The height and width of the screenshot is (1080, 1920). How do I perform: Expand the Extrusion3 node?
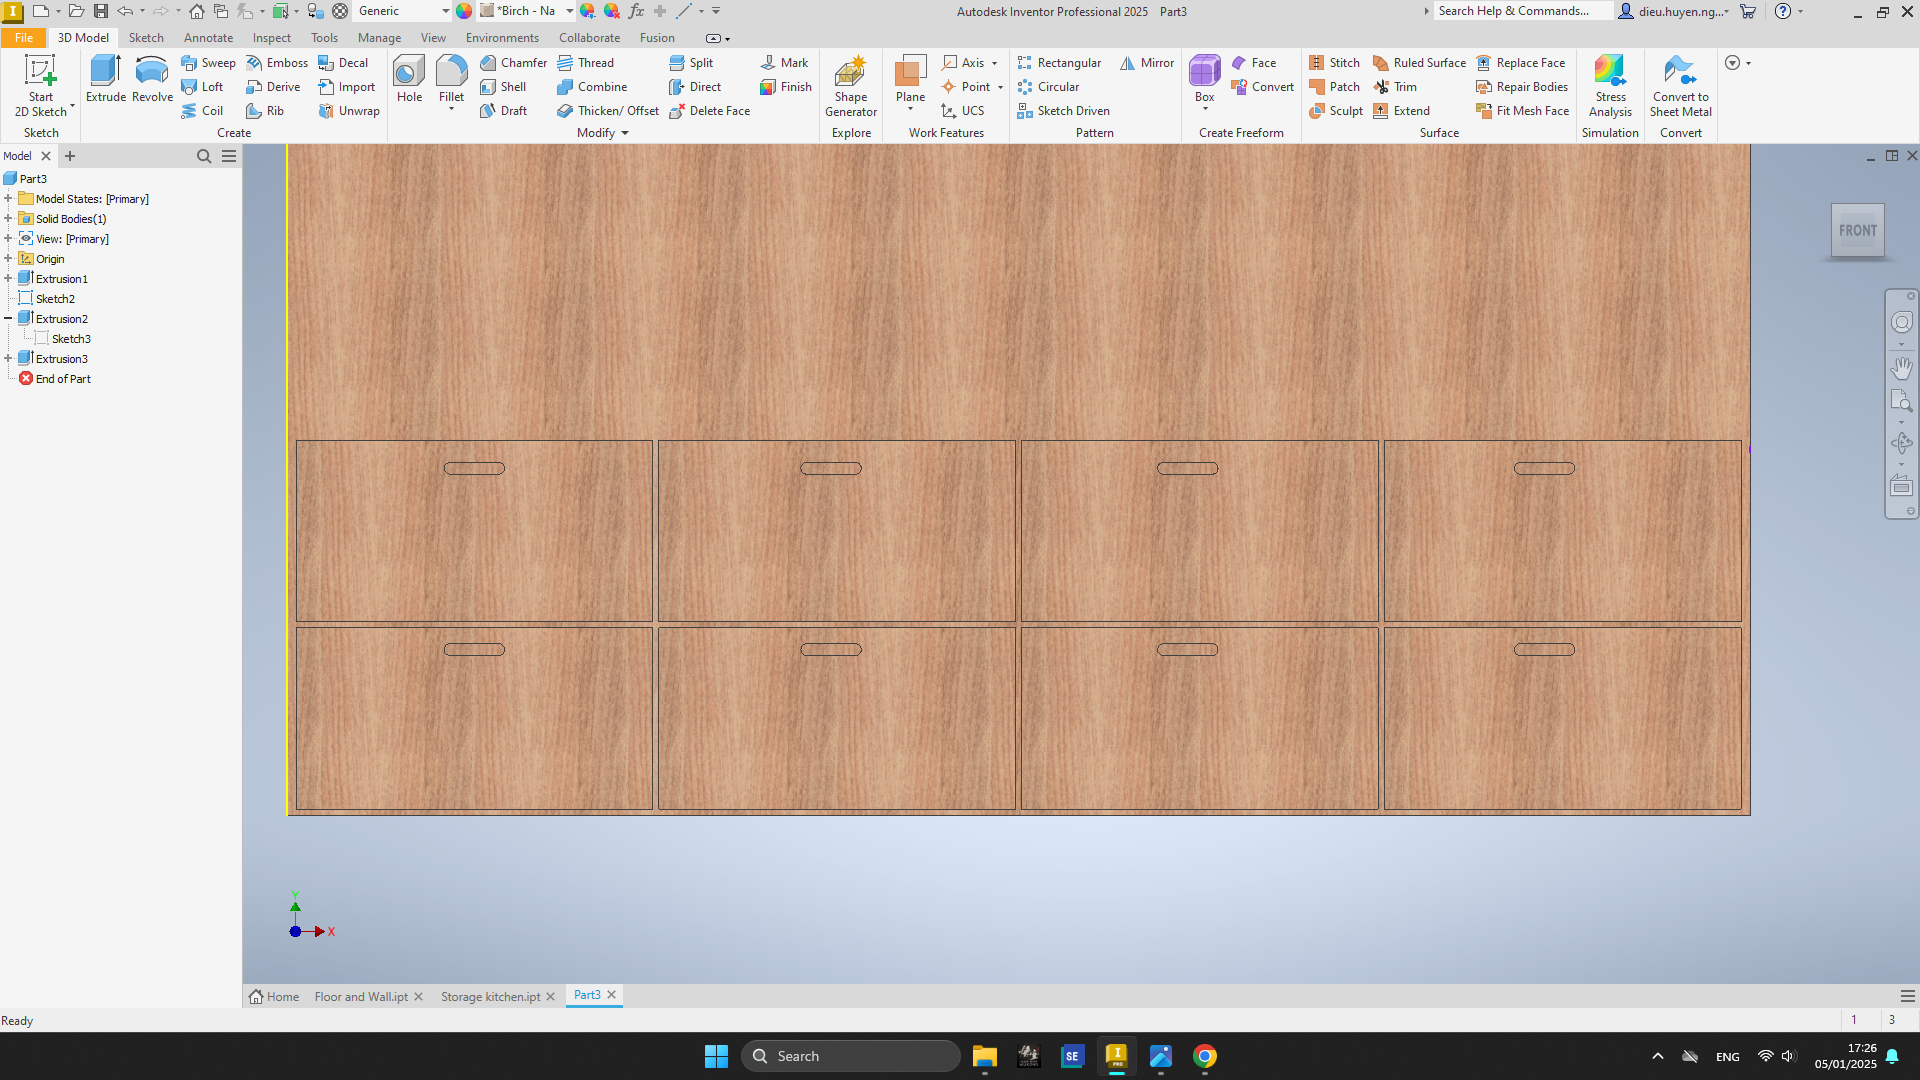point(8,359)
